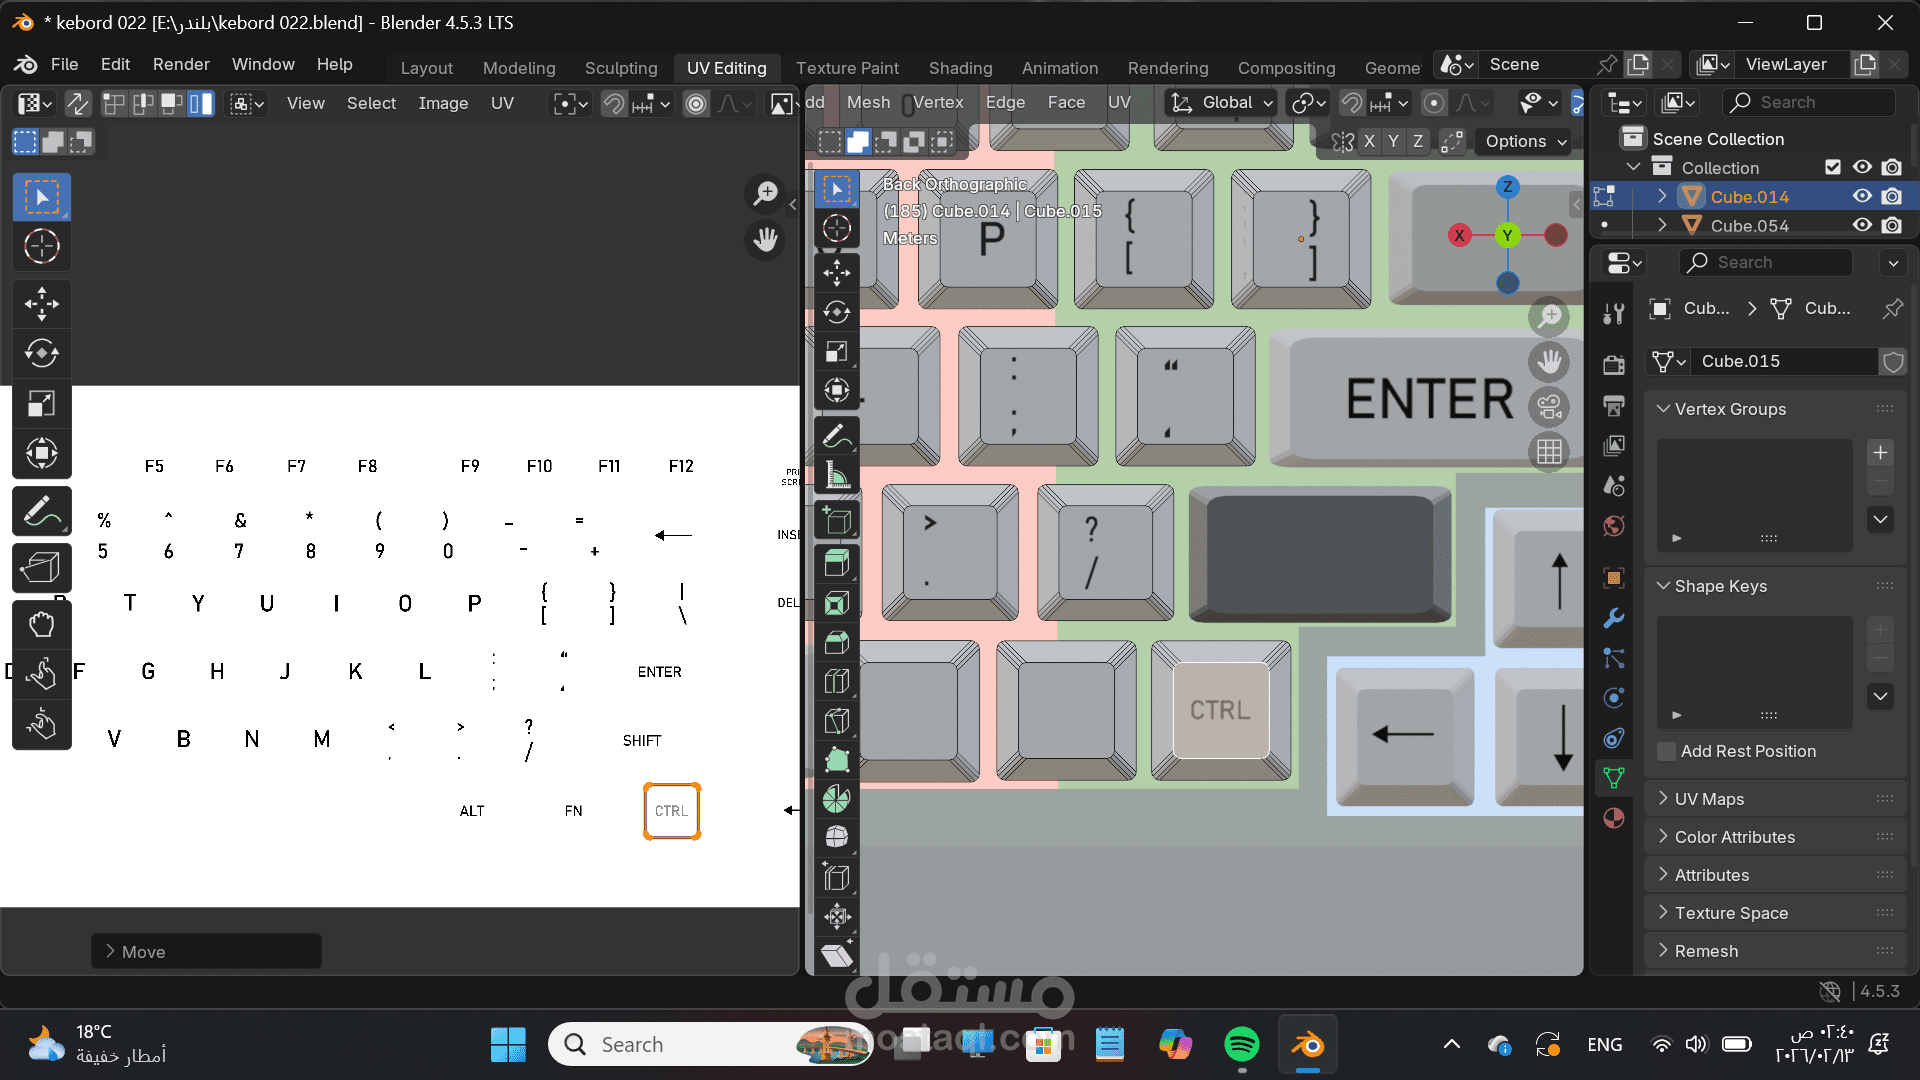1920x1080 pixels.
Task: Launch Spotify from the taskbar
Action: (1241, 1044)
